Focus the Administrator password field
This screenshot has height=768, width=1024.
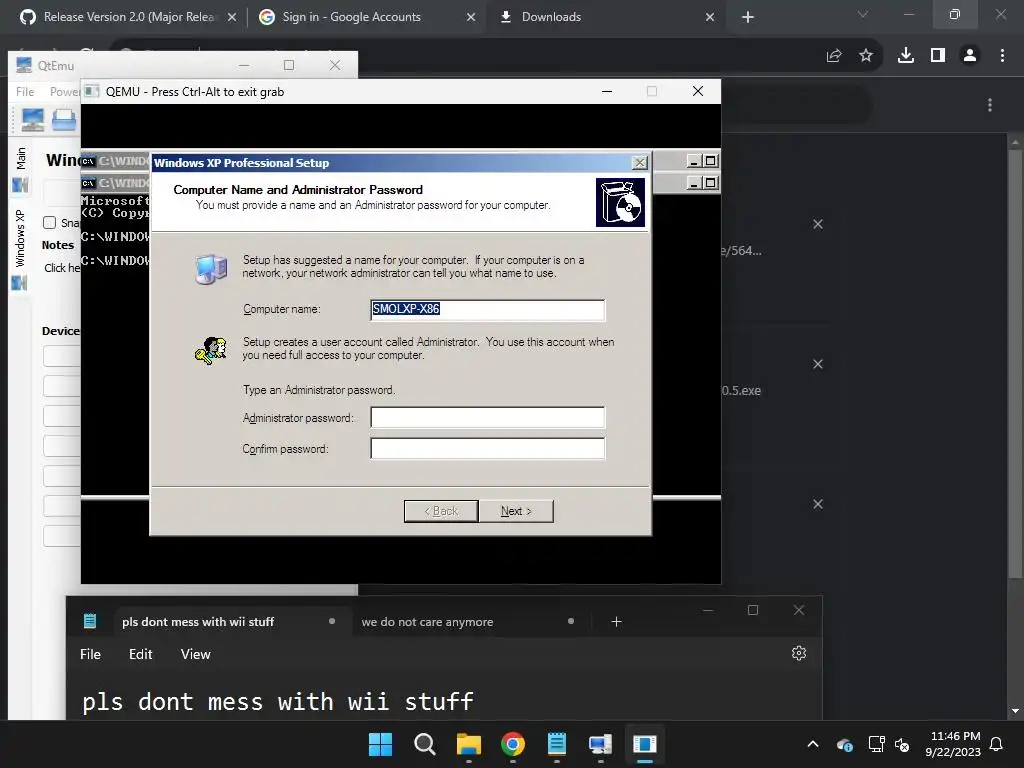[487, 418]
